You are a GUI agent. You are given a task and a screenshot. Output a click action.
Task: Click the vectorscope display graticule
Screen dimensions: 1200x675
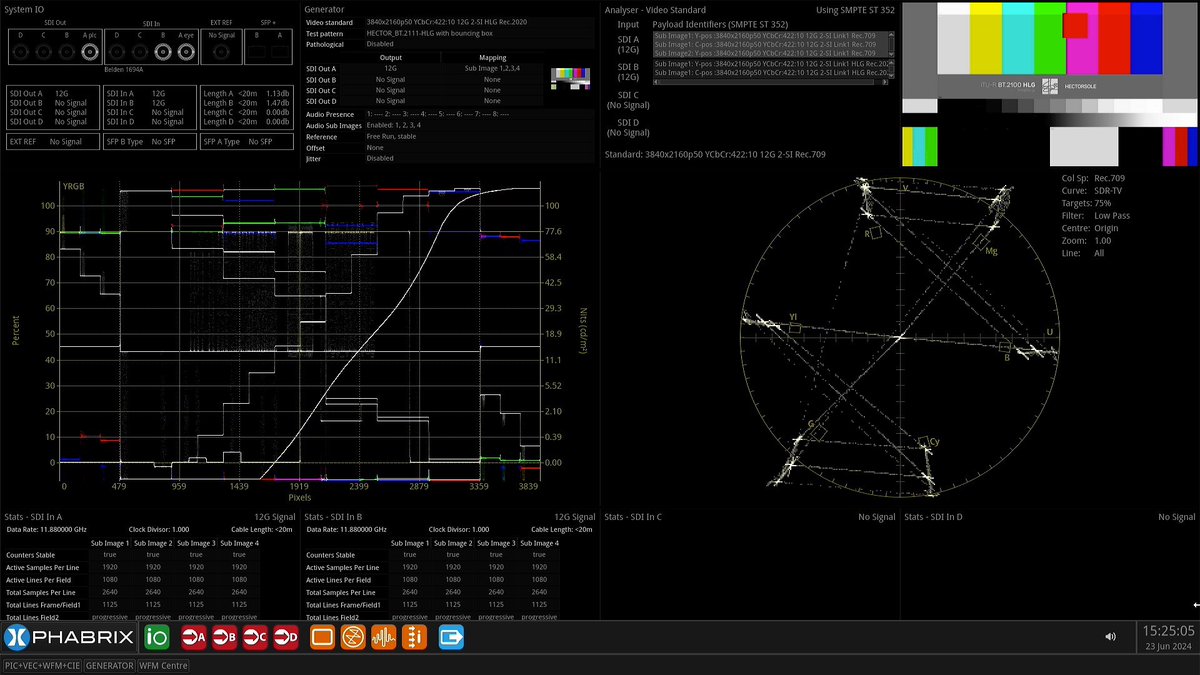[900, 337]
